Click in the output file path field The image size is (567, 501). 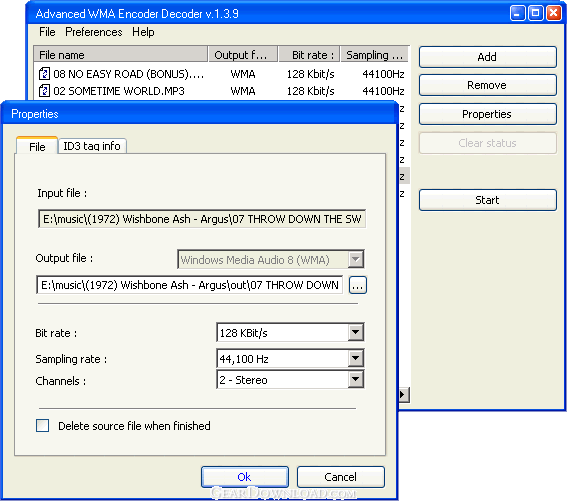click(x=189, y=285)
